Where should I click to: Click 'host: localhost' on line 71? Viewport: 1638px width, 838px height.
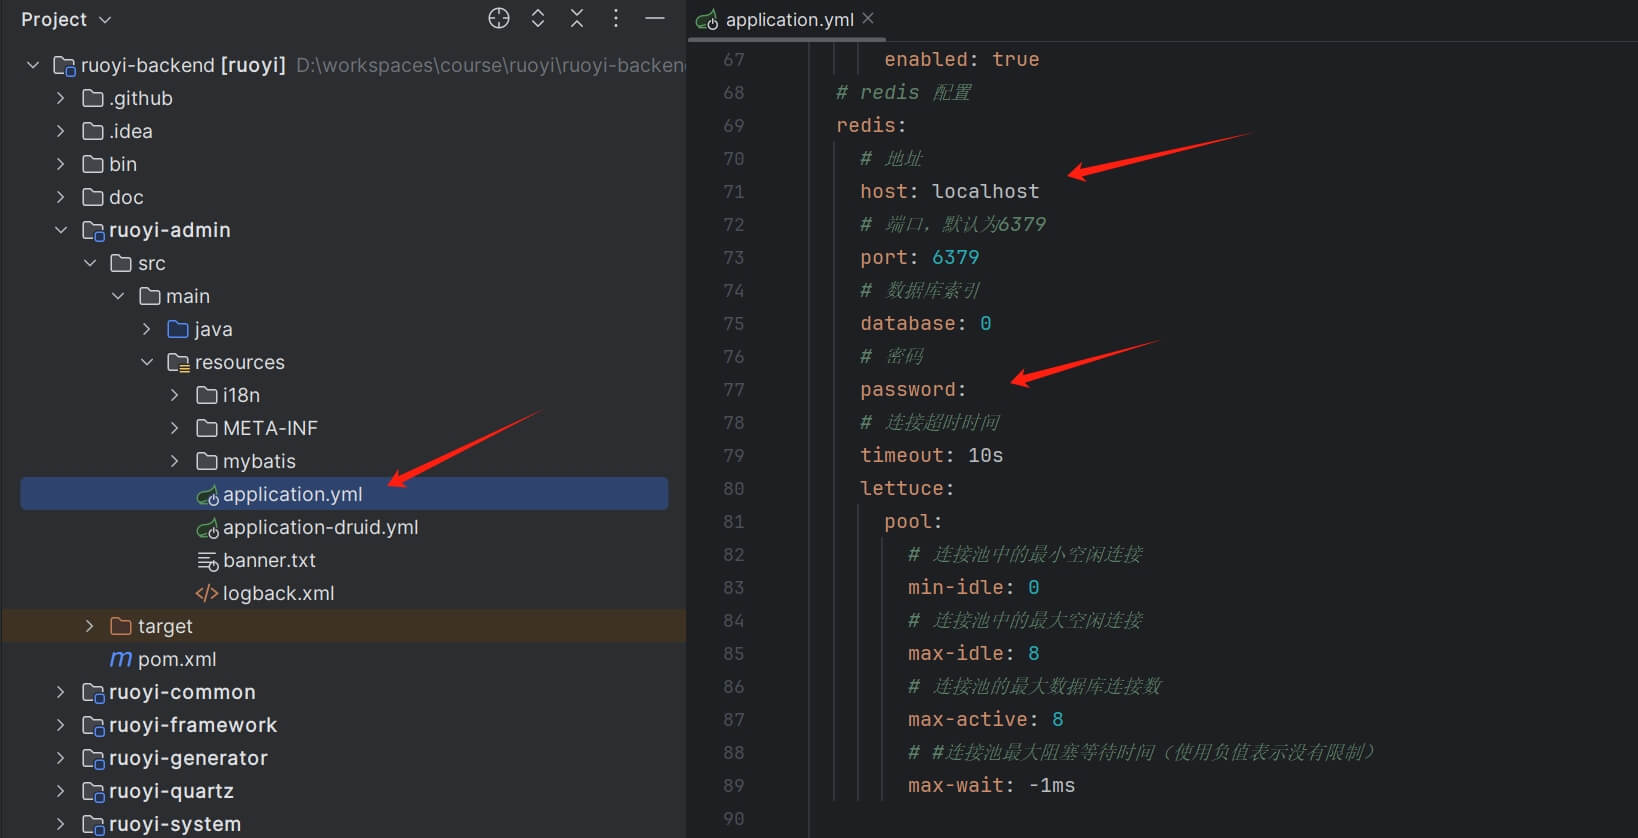click(949, 191)
